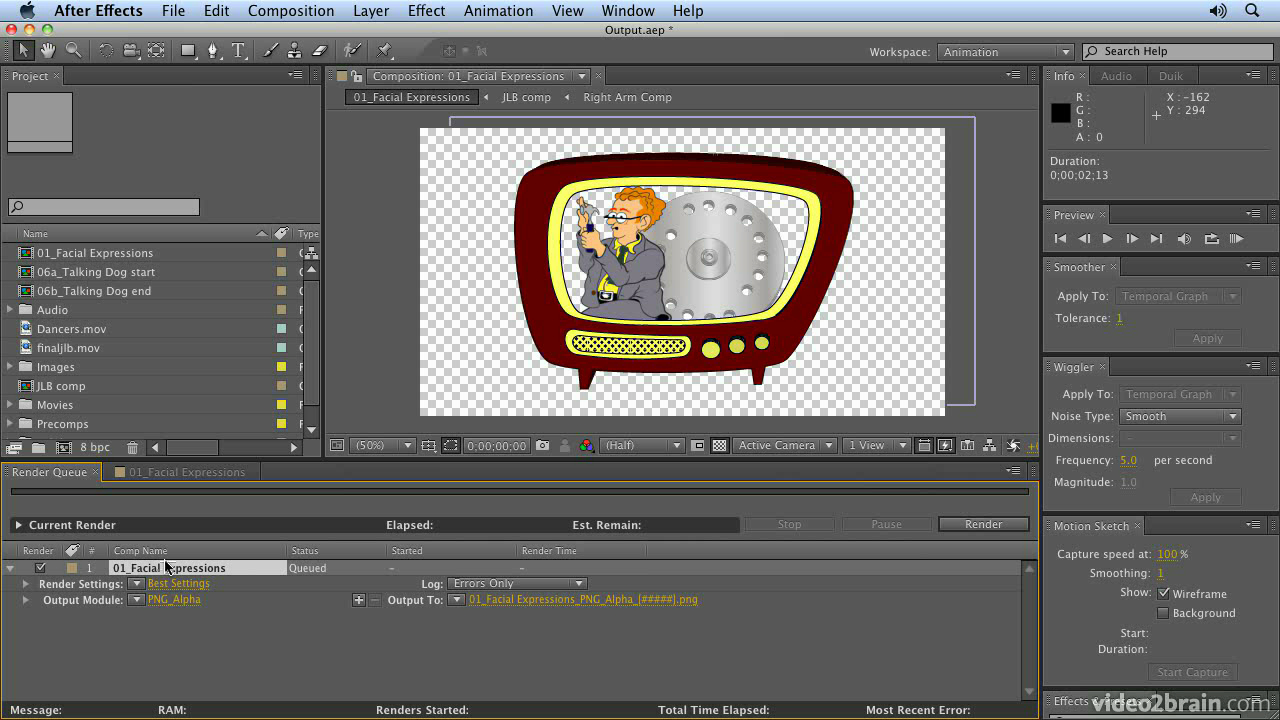Toggle Pixel Aspect Ratio Correction
This screenshot has height=720, width=1280.
tap(924, 446)
